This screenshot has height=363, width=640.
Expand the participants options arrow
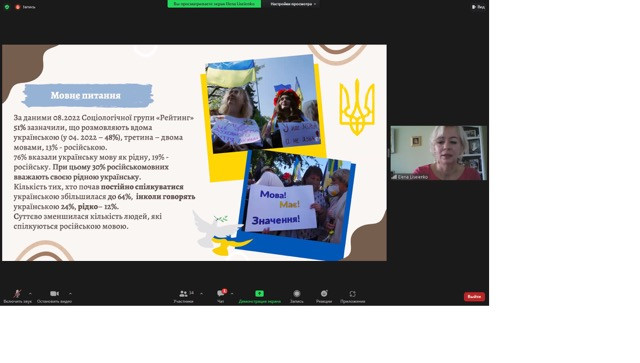click(x=201, y=294)
